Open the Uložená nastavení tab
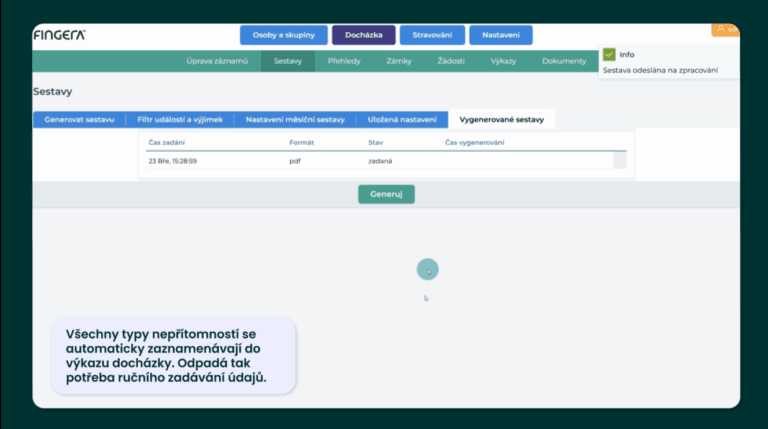This screenshot has width=768, height=429. (x=402, y=119)
